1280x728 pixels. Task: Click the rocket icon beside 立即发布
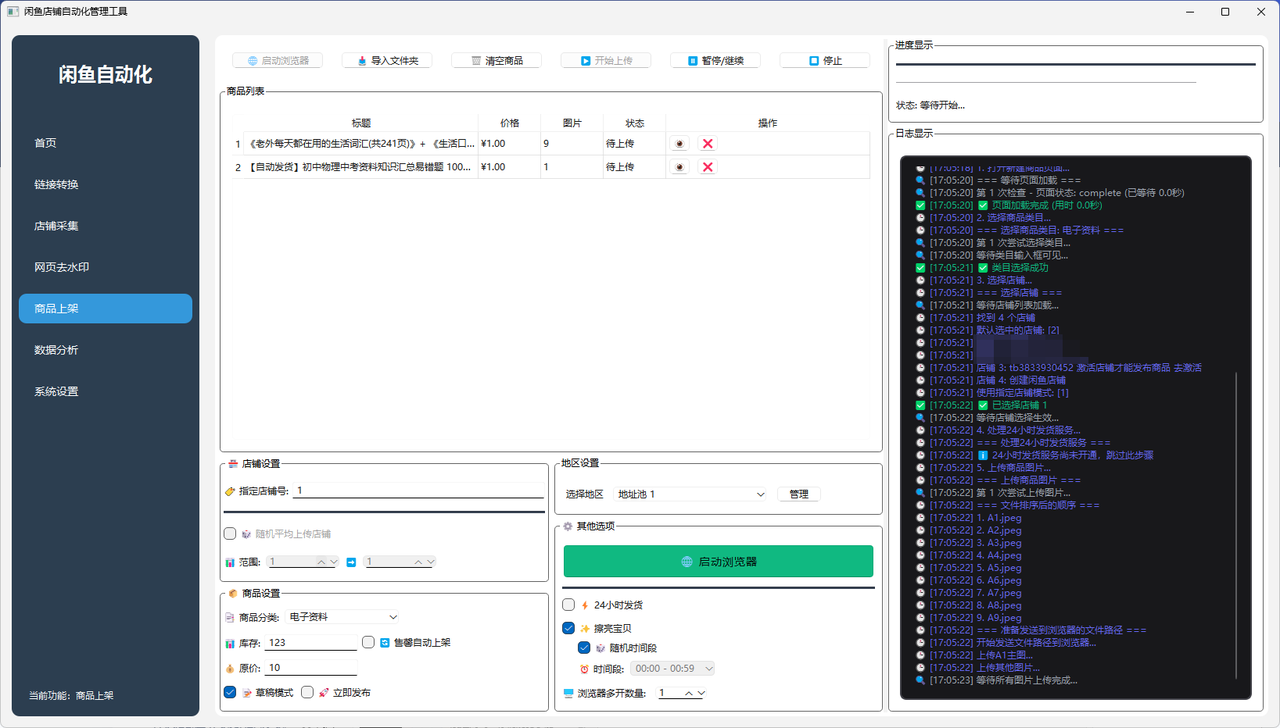[323, 692]
